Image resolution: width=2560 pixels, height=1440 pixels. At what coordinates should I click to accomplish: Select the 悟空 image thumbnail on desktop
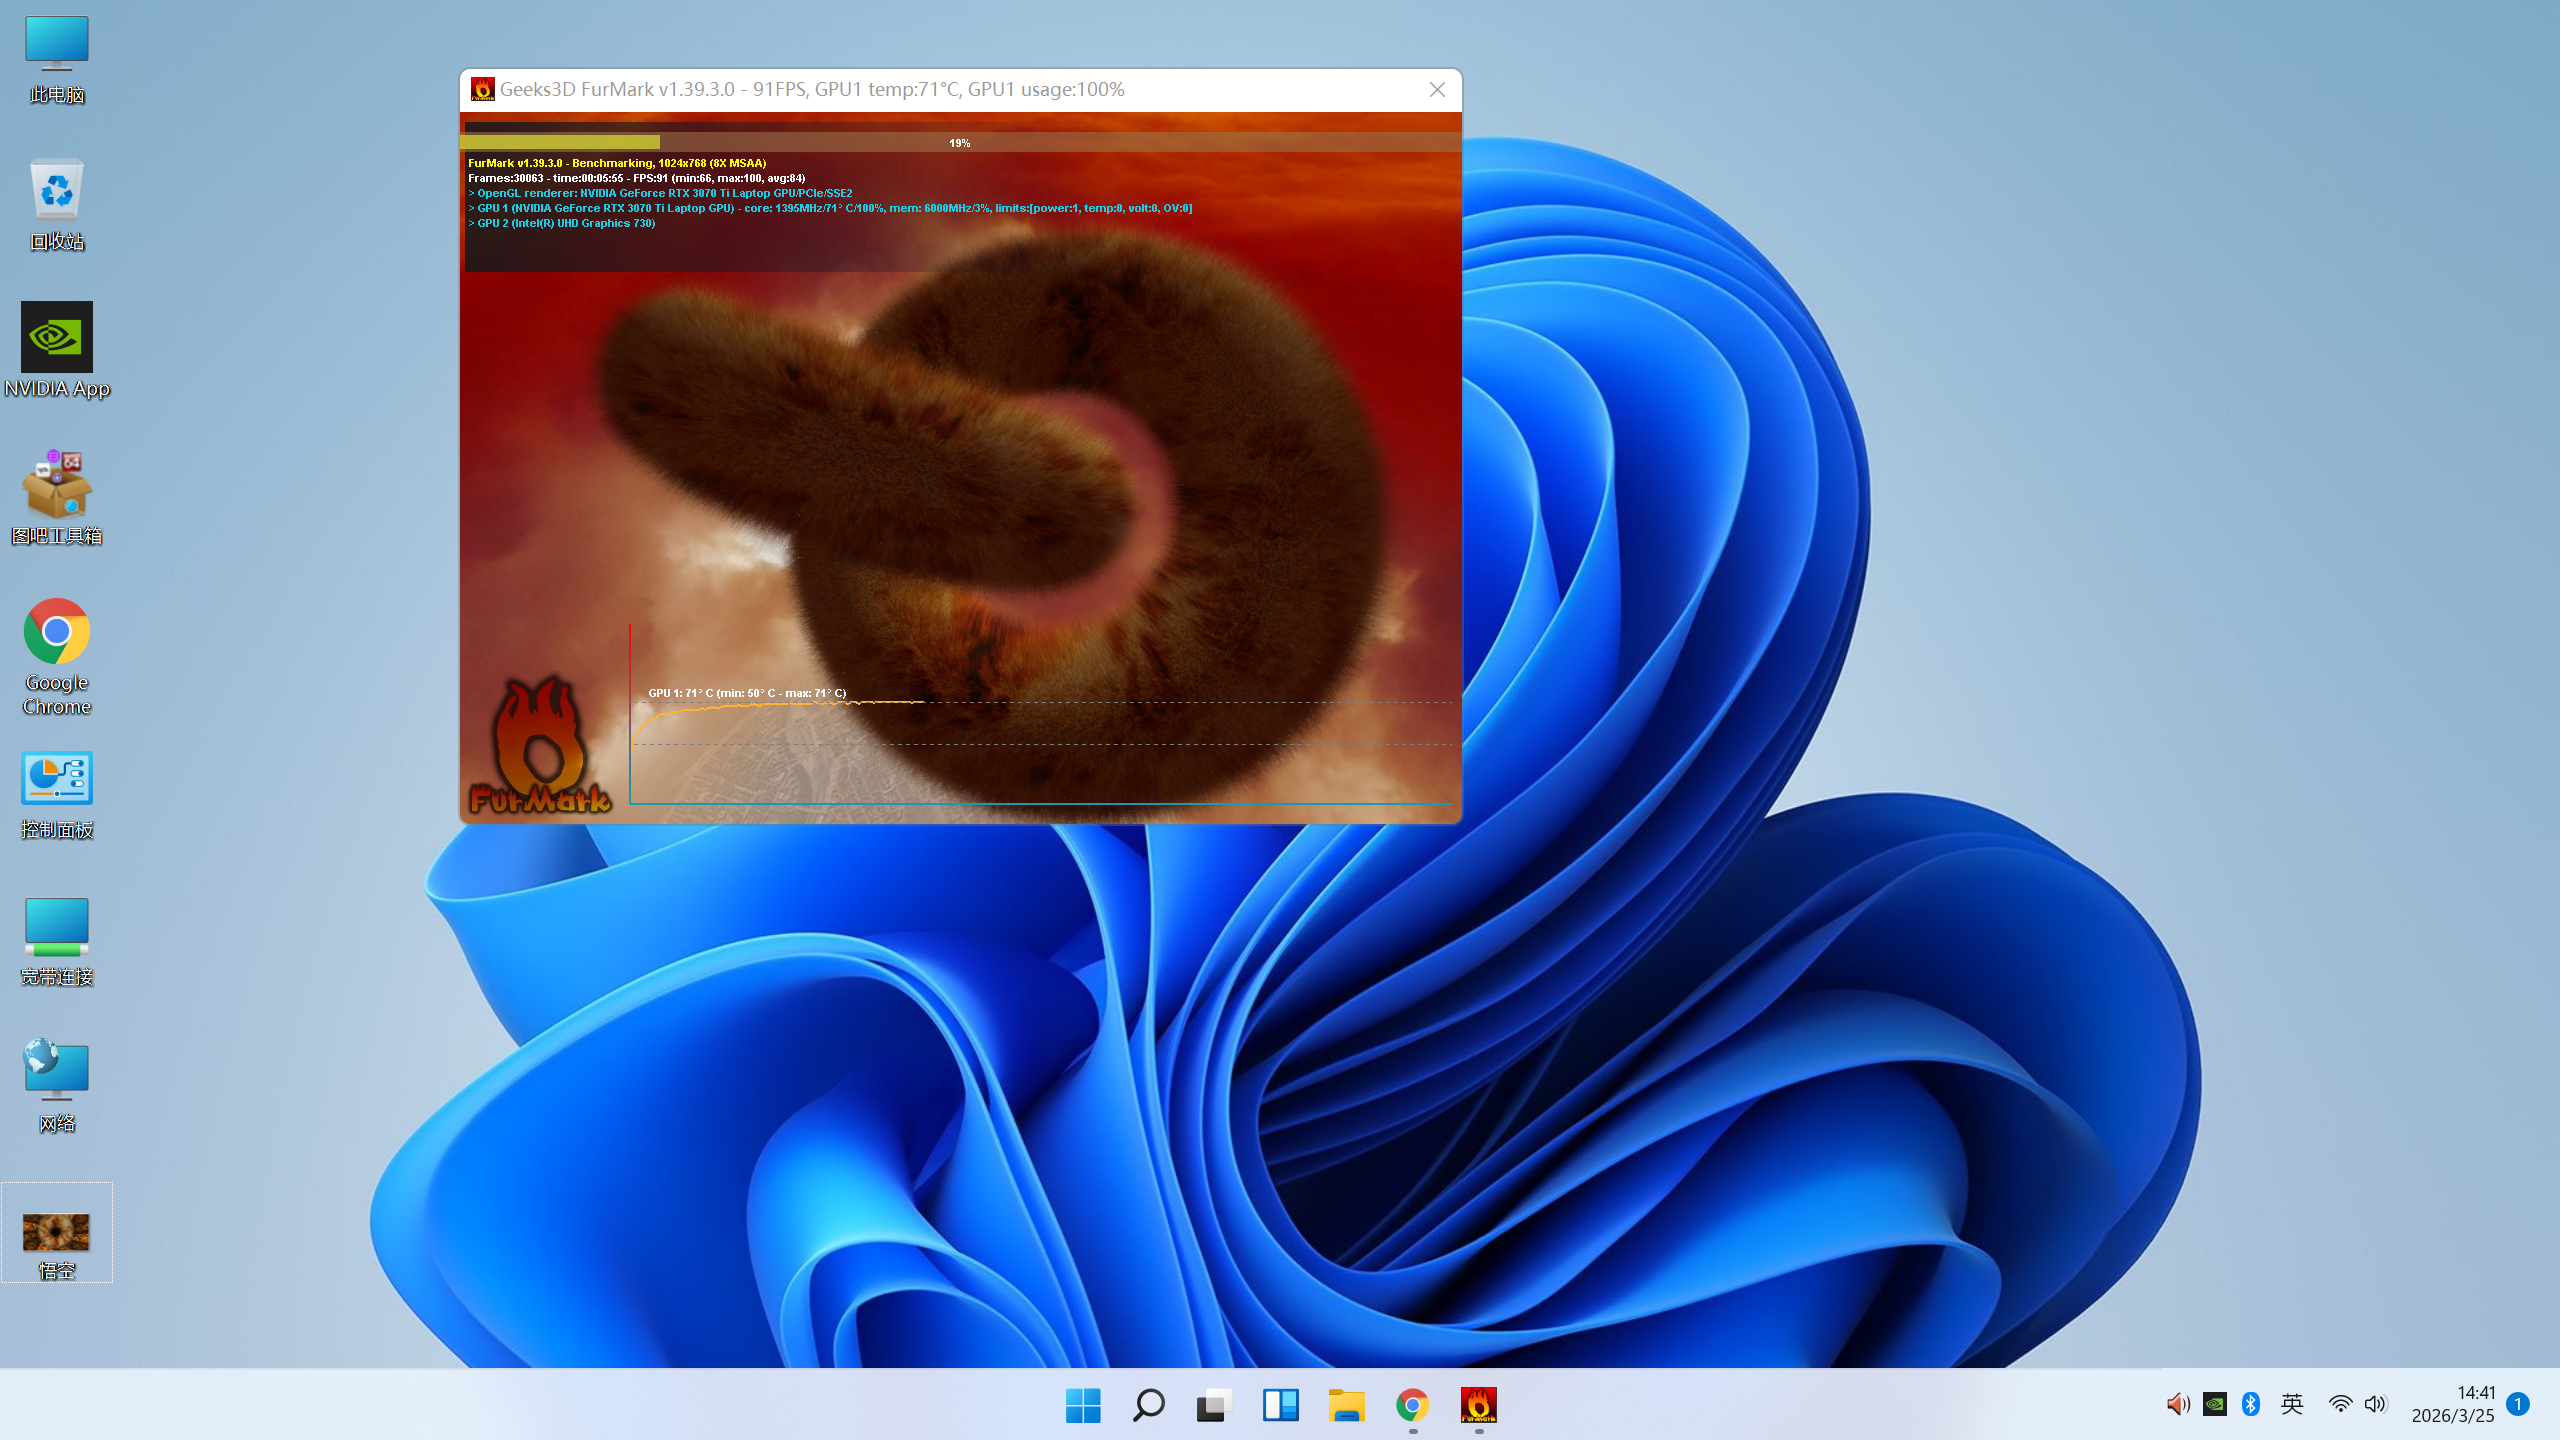(57, 1232)
